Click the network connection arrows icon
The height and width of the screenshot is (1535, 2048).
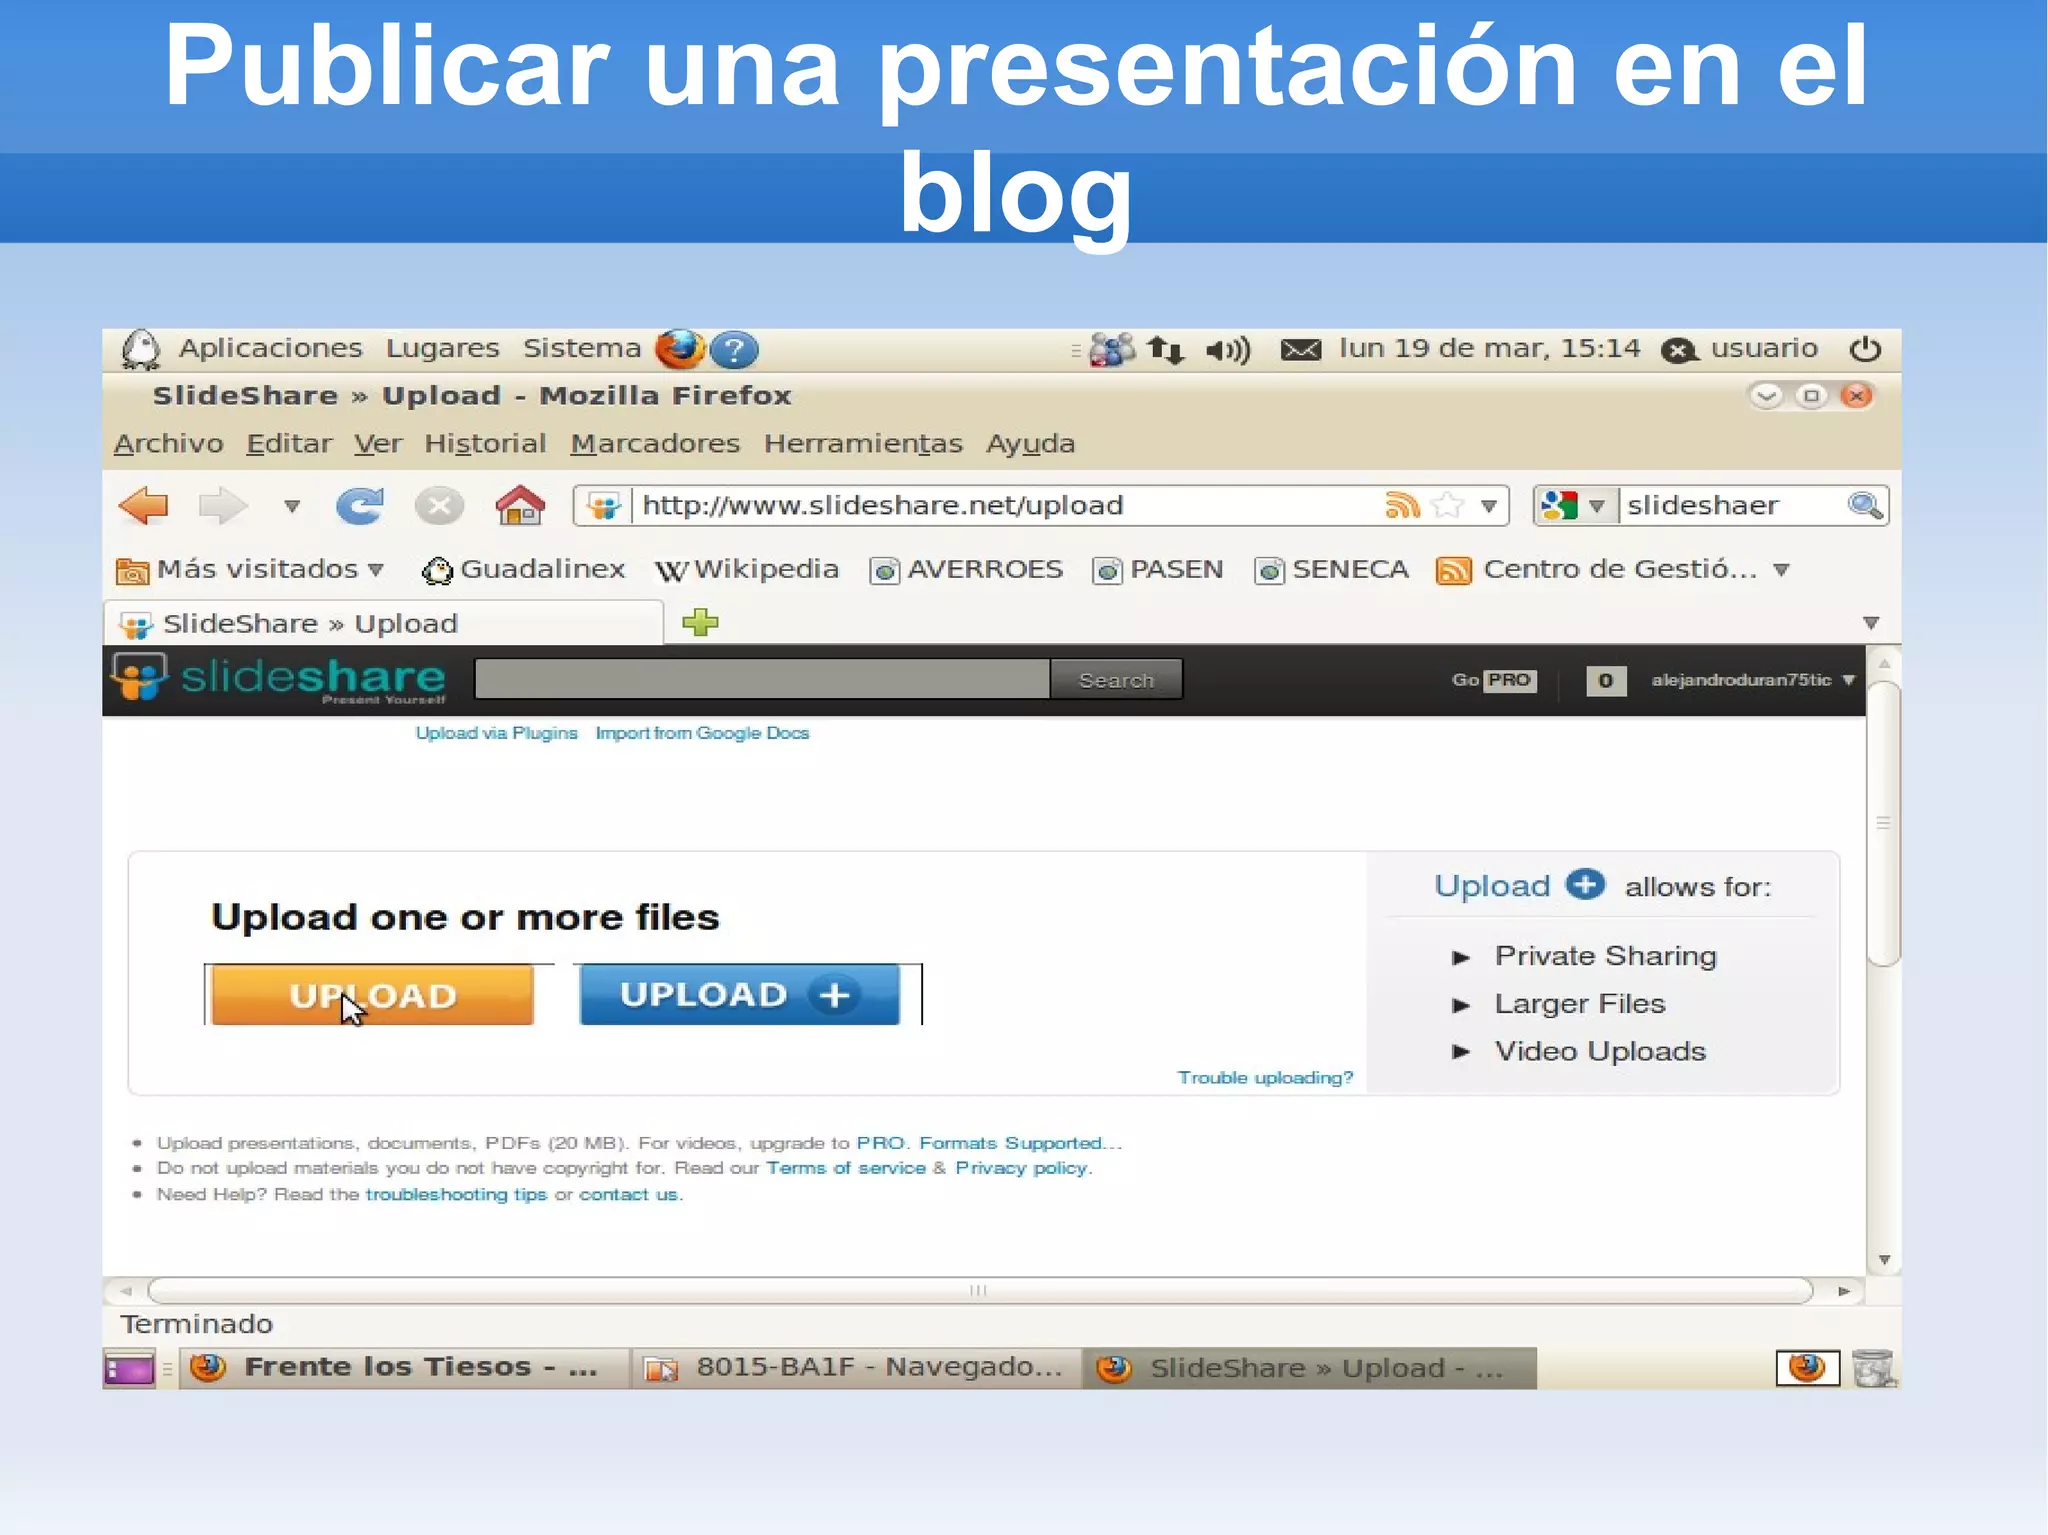click(1165, 350)
